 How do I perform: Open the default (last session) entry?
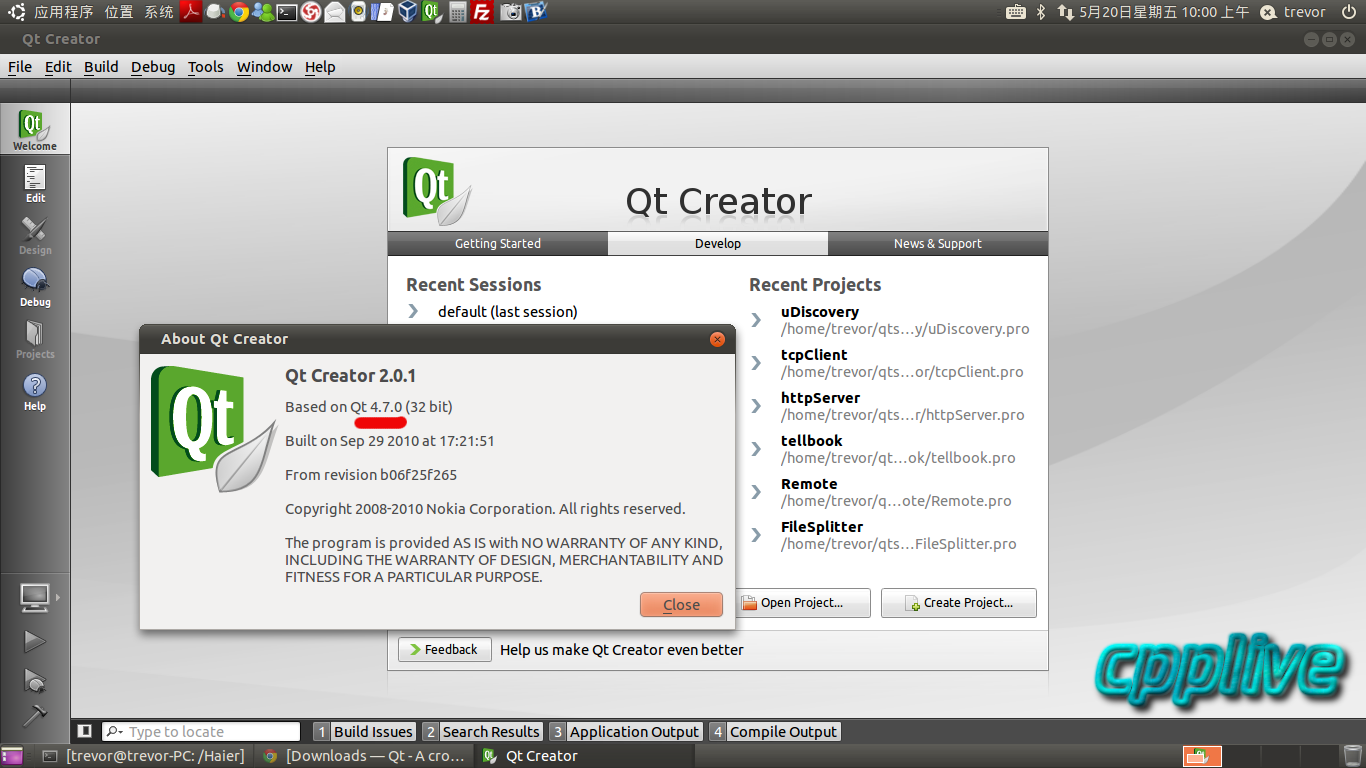pos(508,312)
